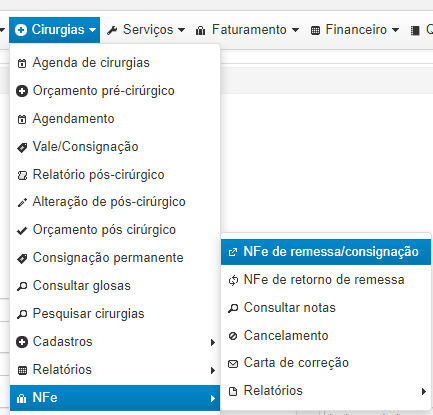Open the Serviços dropdown menu
Image resolution: width=433 pixels, height=415 pixels.
pyautogui.click(x=146, y=30)
